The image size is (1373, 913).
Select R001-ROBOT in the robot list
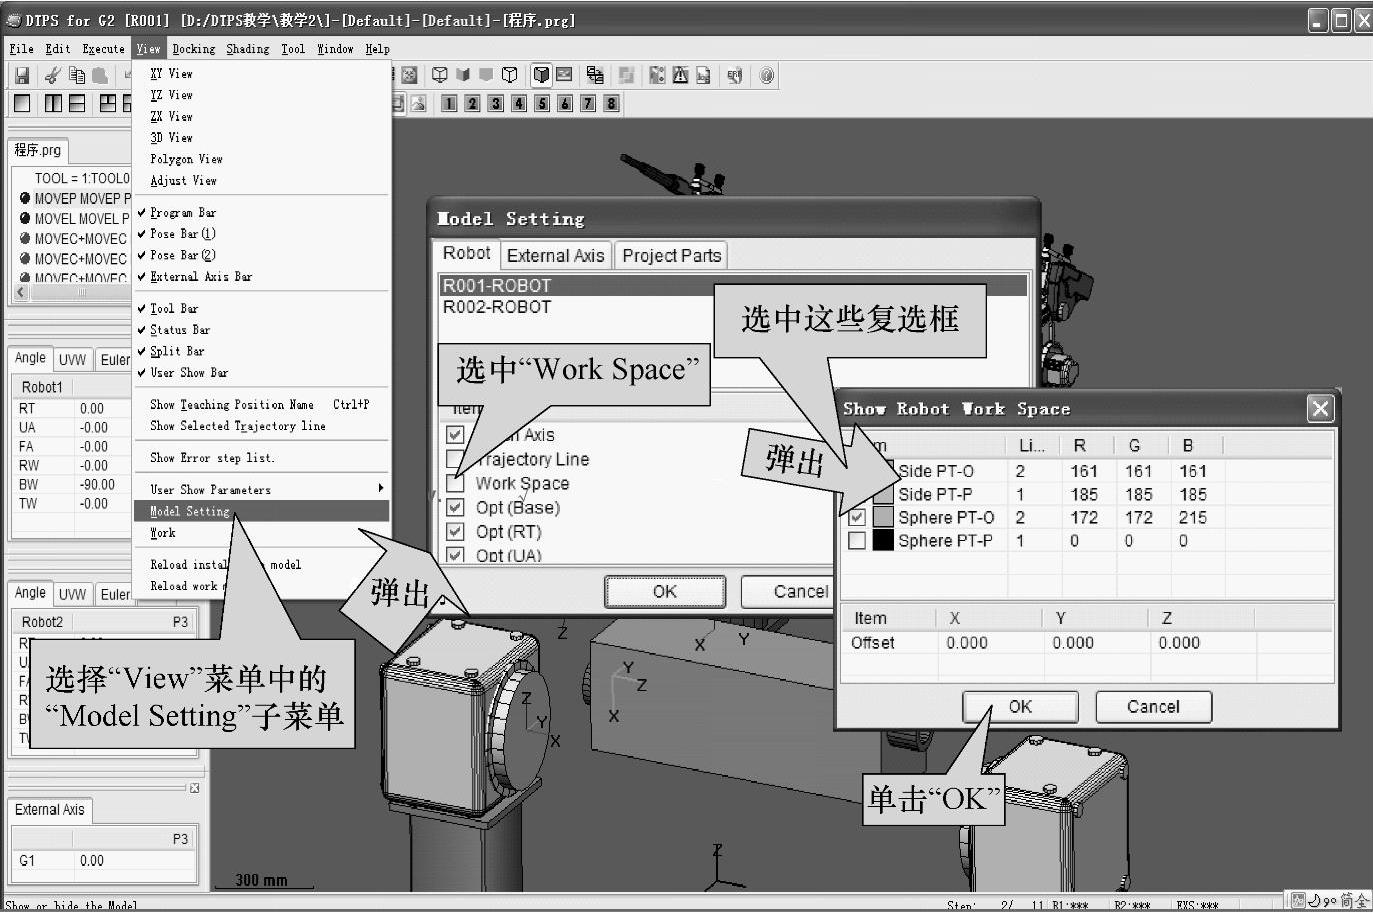(x=734, y=285)
